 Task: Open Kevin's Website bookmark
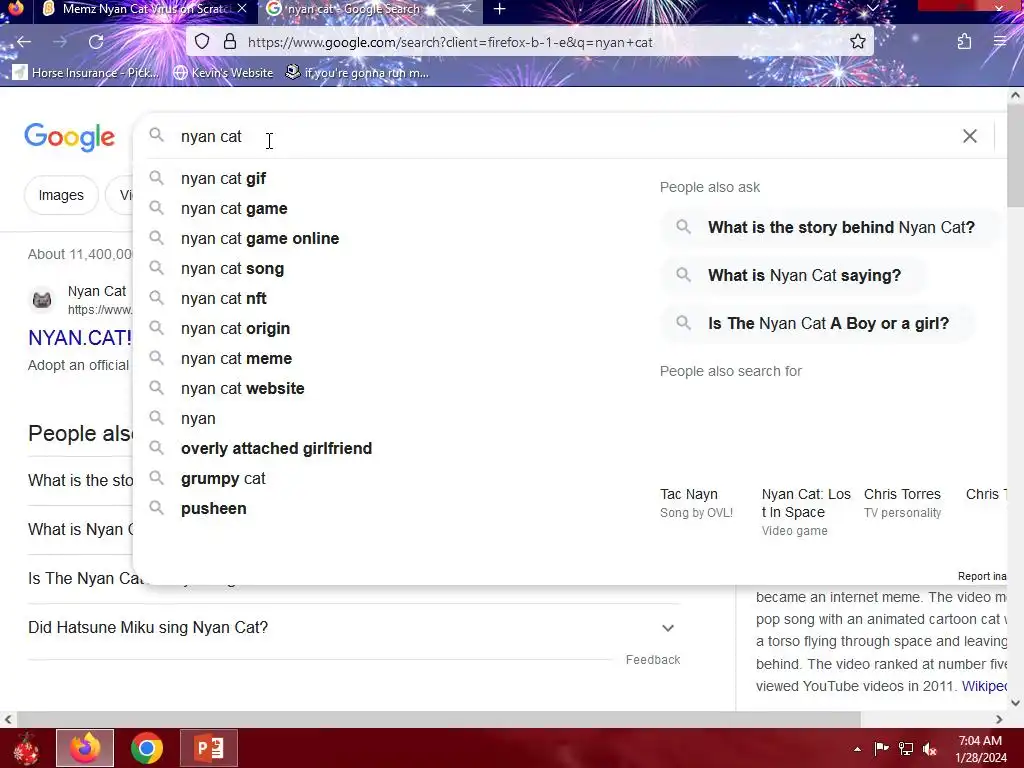(223, 72)
